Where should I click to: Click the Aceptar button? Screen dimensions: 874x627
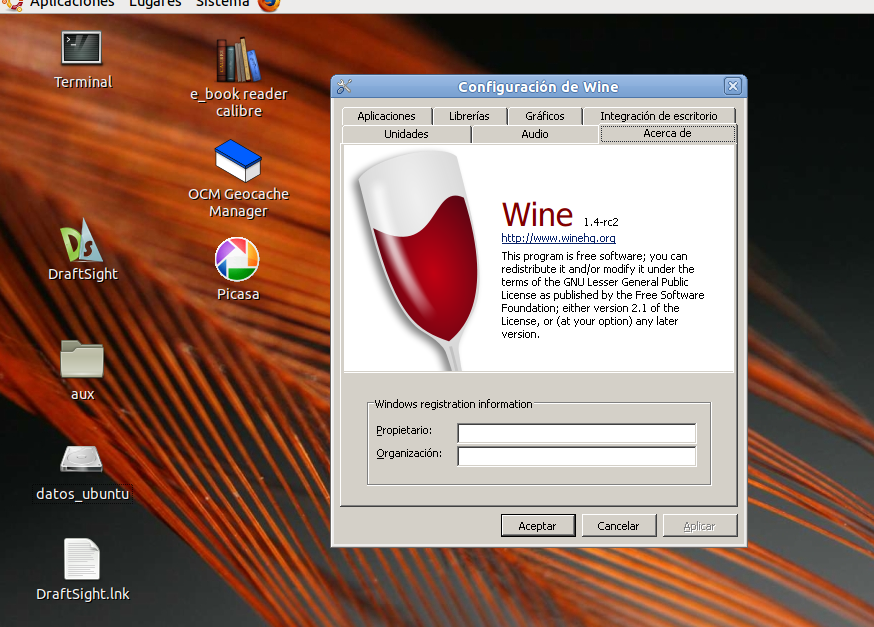[x=538, y=526]
